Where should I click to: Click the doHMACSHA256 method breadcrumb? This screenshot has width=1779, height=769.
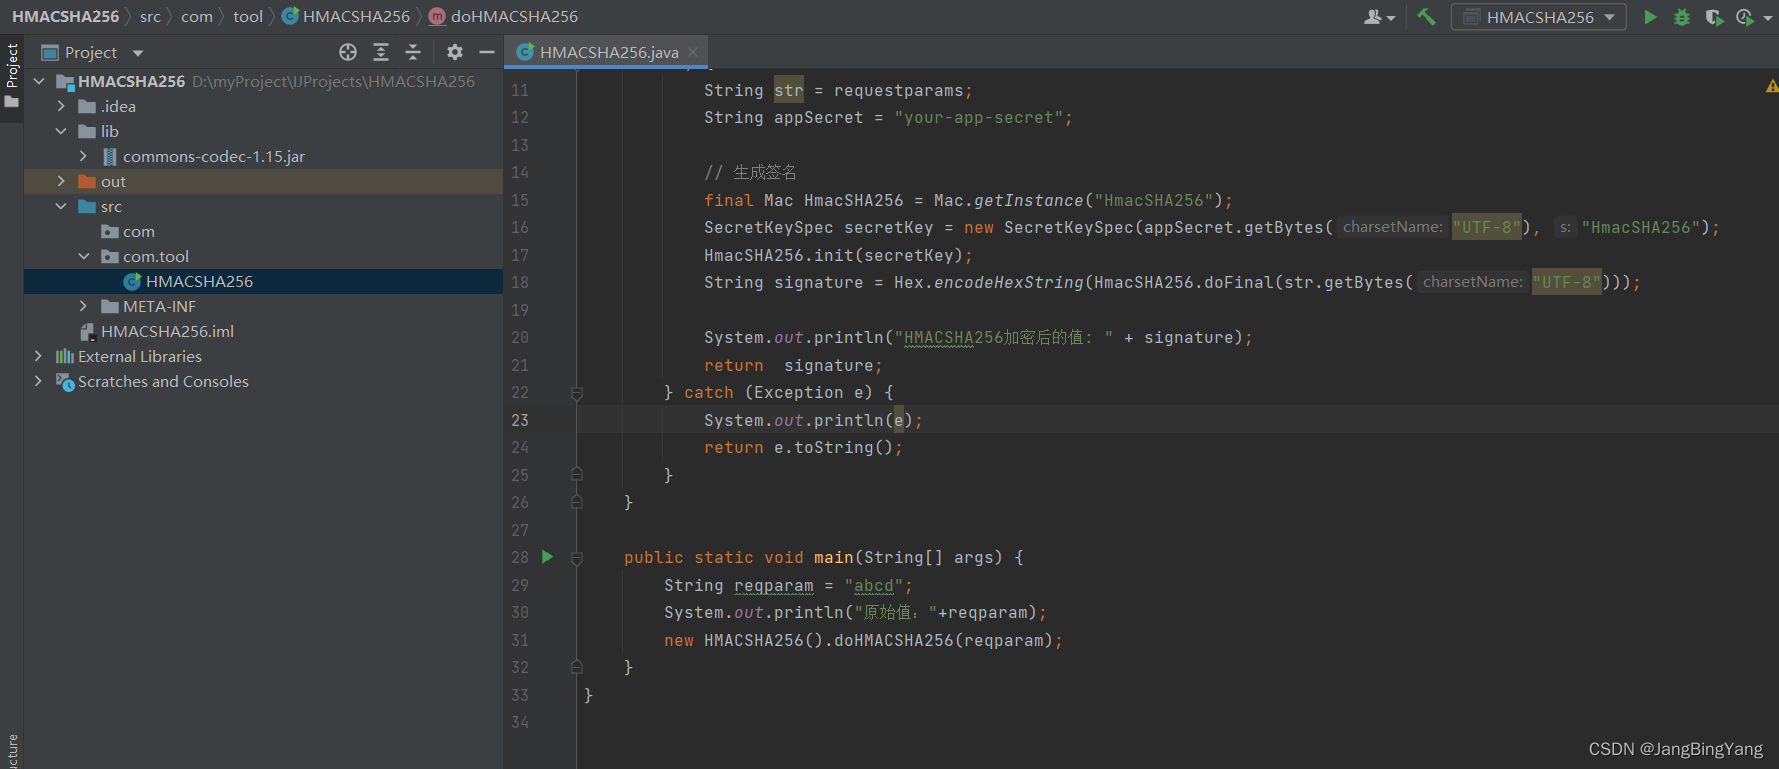tap(503, 16)
